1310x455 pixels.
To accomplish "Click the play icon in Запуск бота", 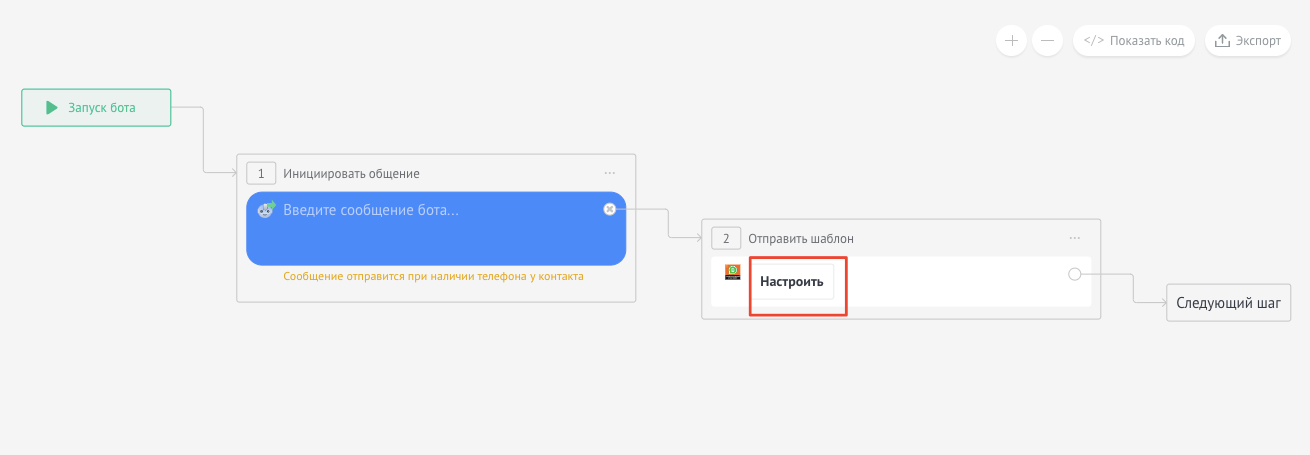I will [51, 108].
